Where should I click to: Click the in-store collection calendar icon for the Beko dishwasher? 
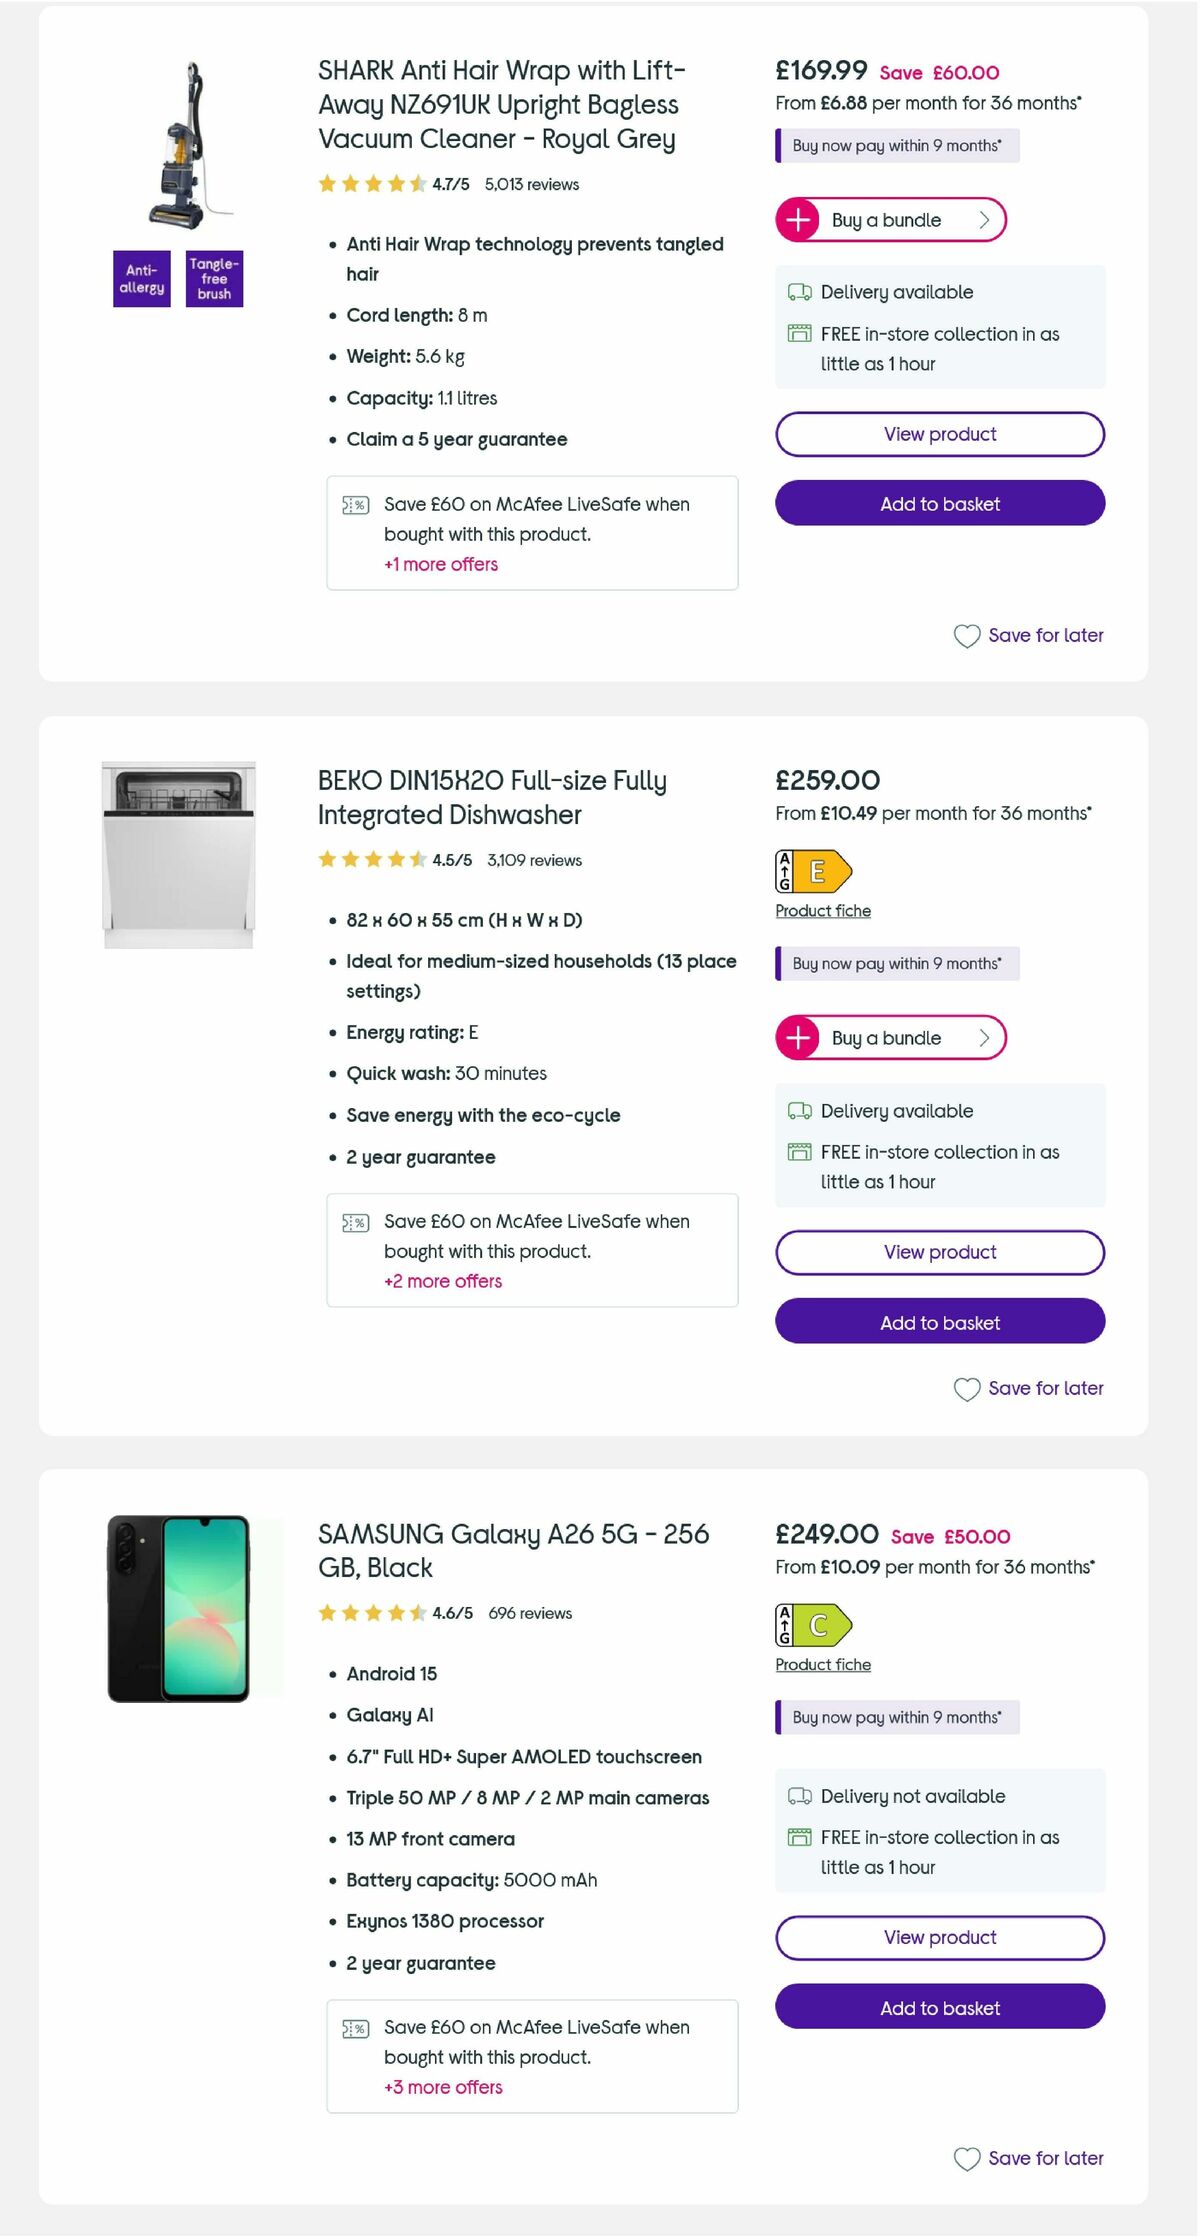798,1151
